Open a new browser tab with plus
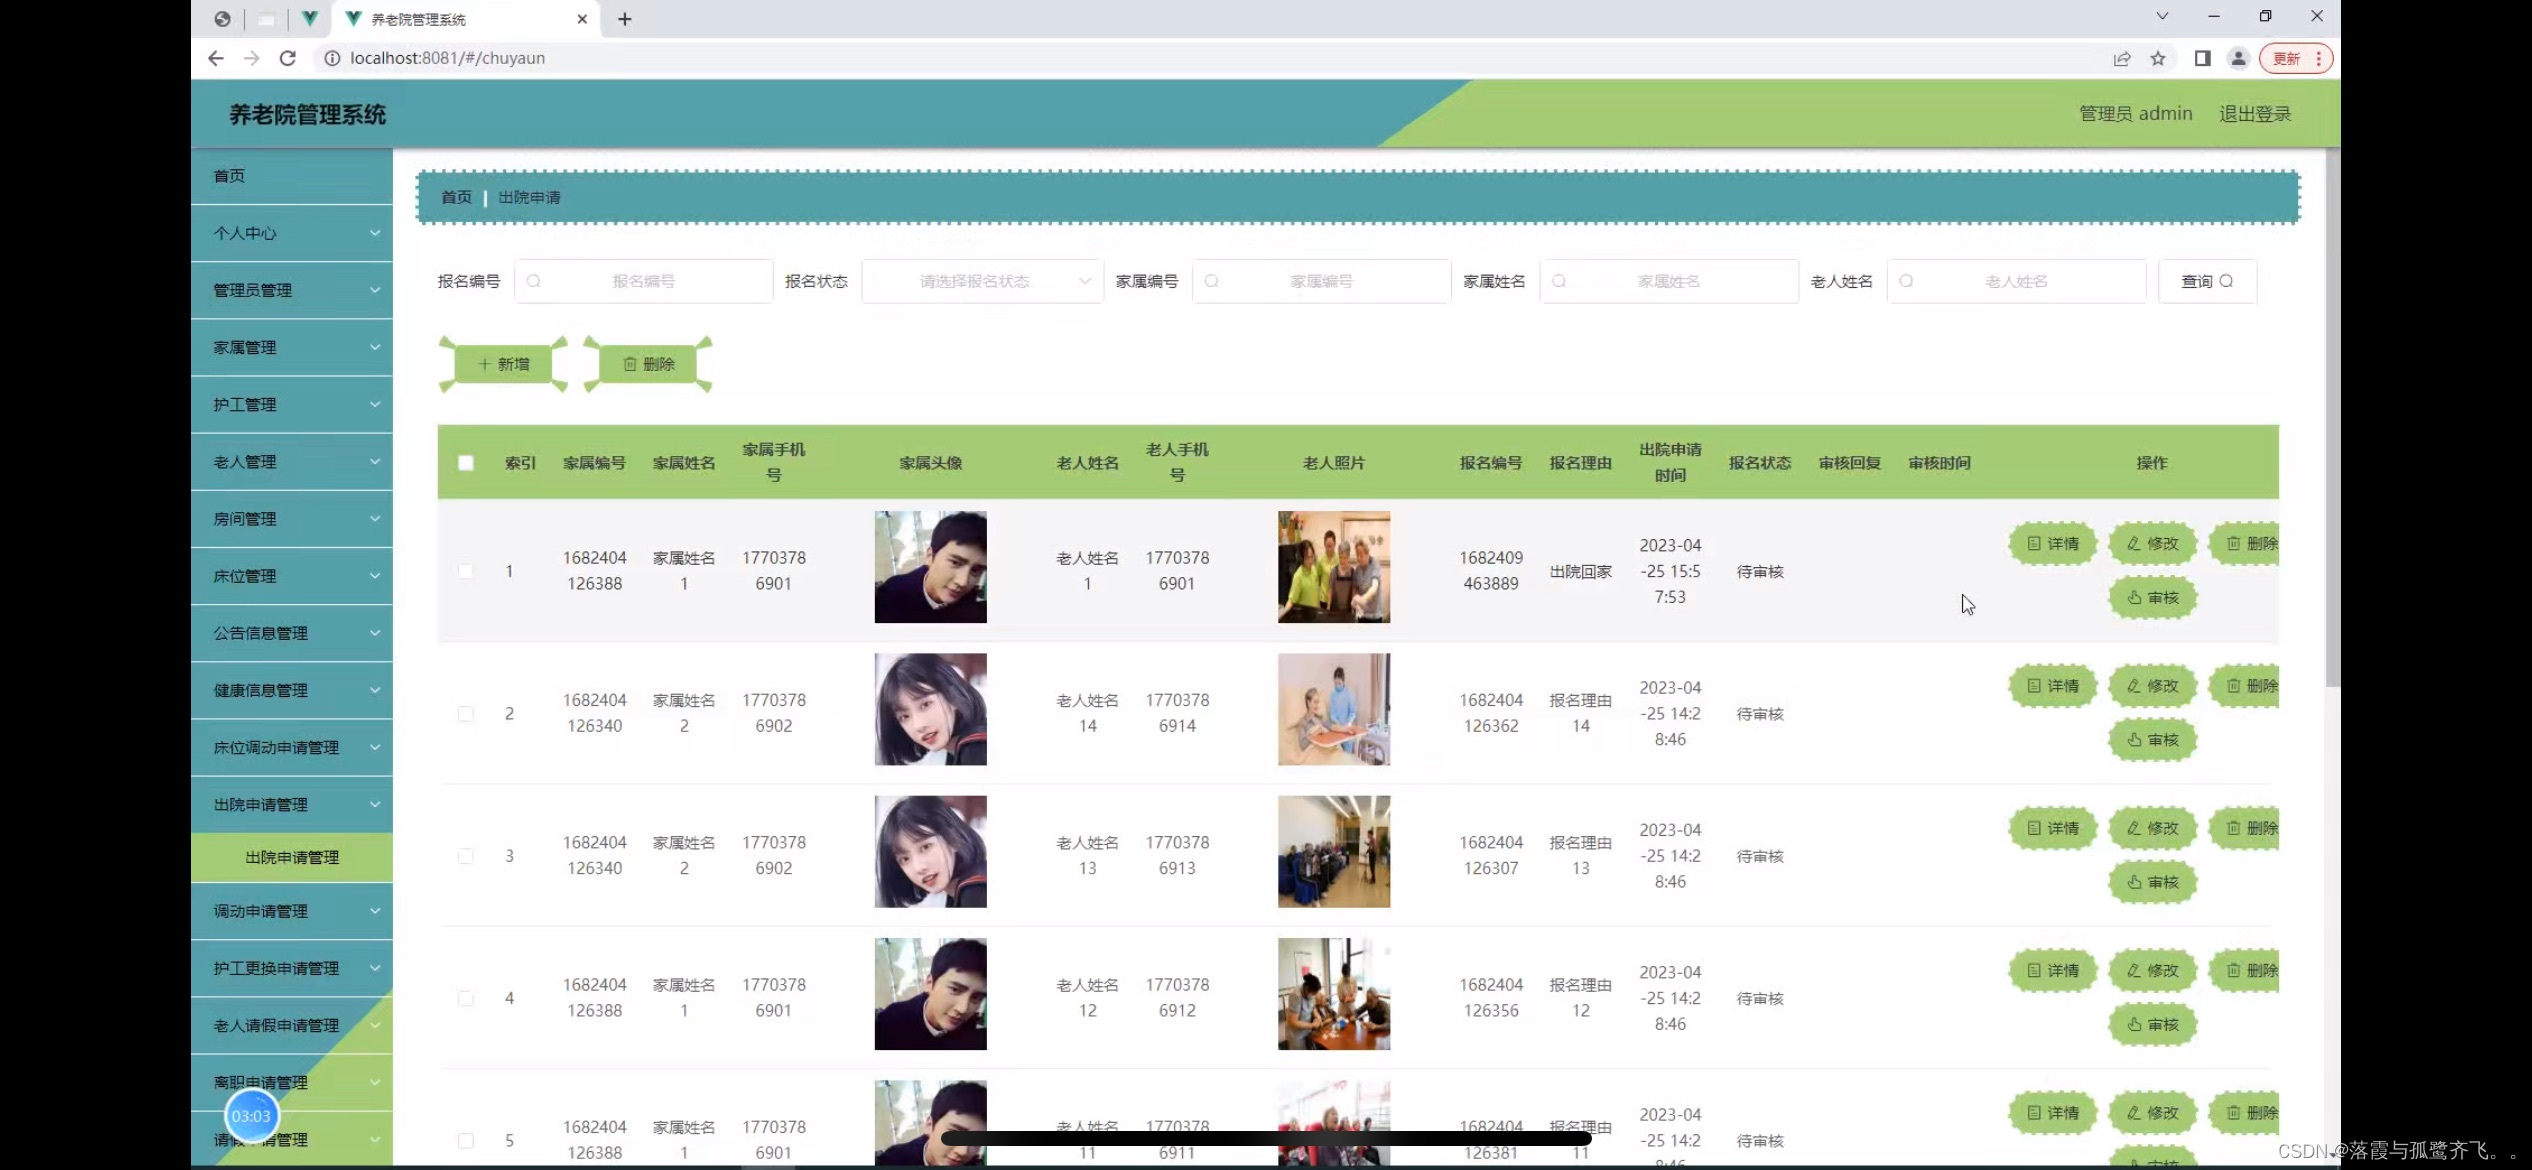Screen dimensions: 2532x1170 click(x=625, y=19)
